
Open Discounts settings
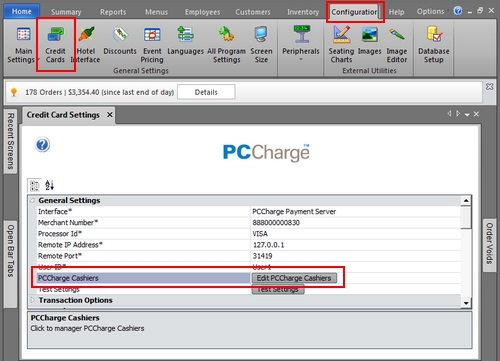pos(120,42)
